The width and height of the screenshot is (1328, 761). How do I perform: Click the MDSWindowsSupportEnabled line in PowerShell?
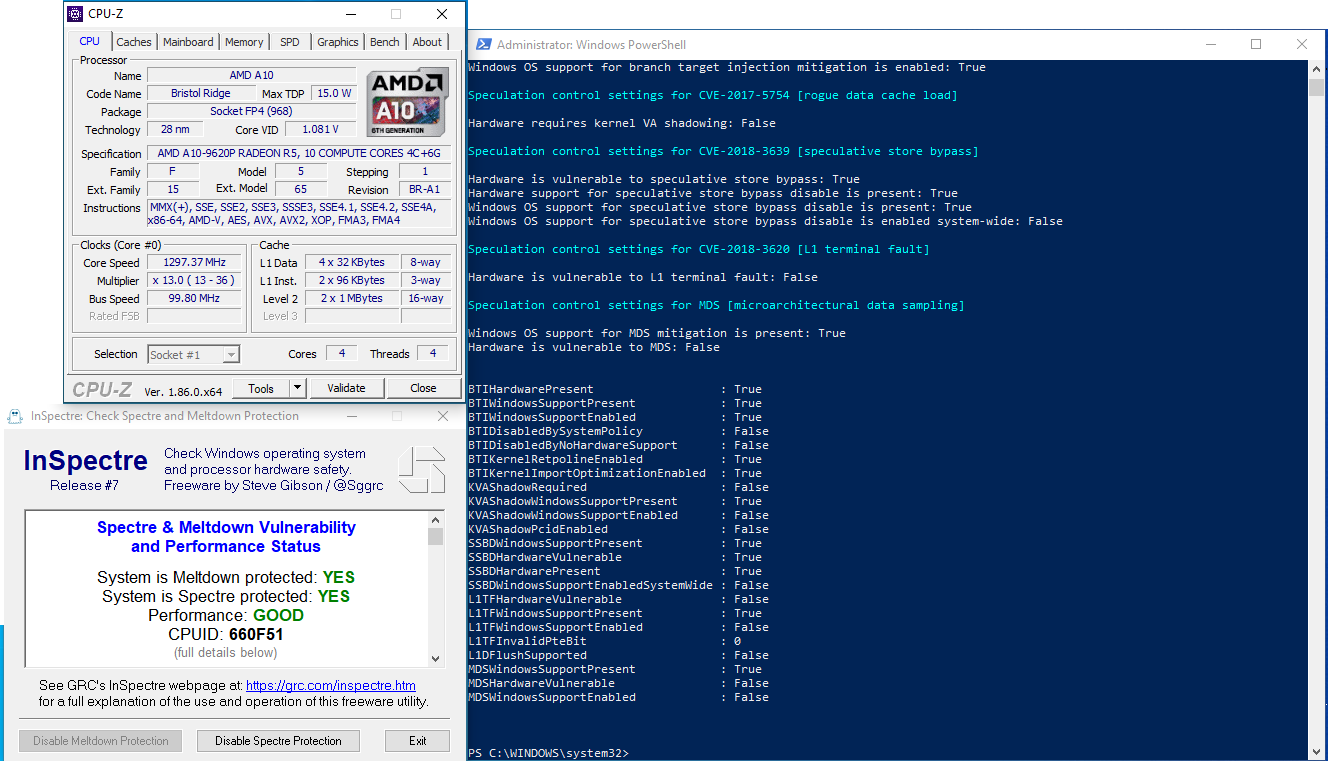[x=618, y=697]
